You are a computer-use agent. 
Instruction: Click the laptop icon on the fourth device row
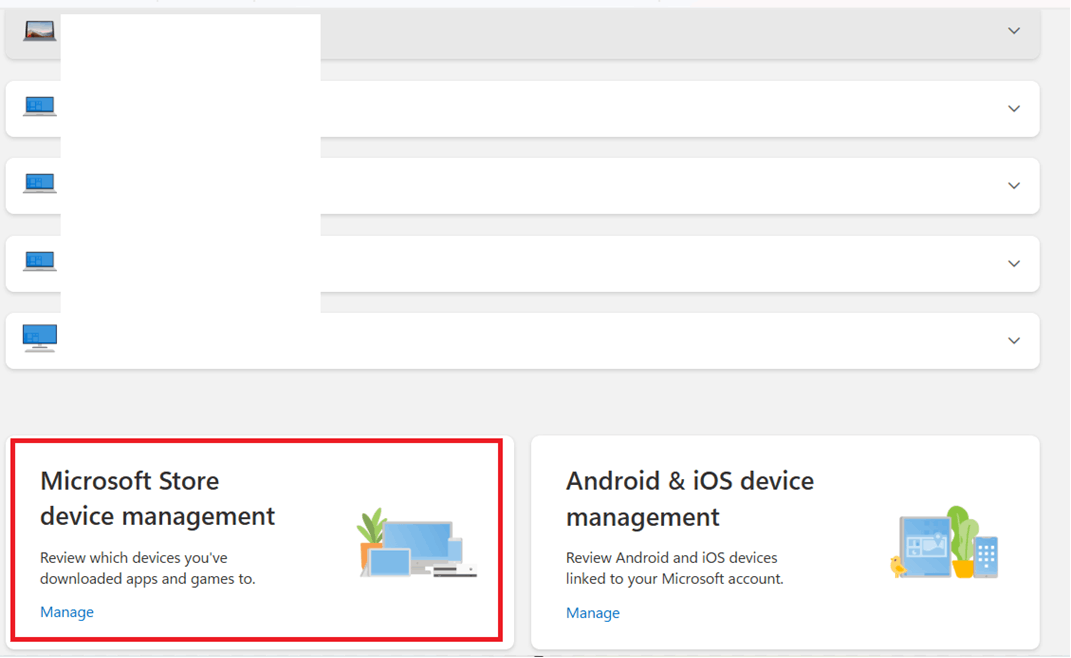point(39,262)
